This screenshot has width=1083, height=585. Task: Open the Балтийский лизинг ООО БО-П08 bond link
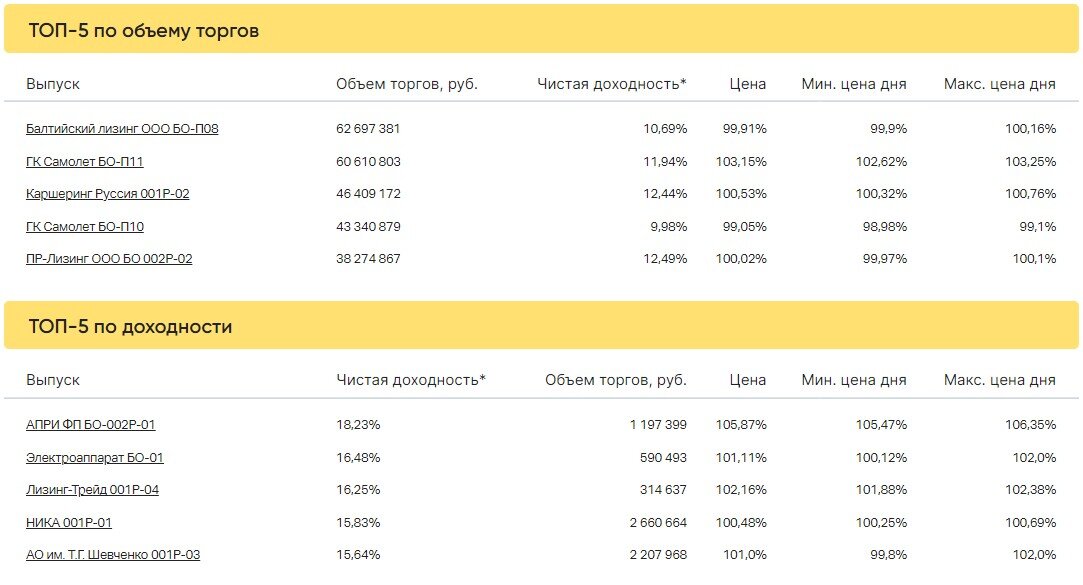point(122,128)
